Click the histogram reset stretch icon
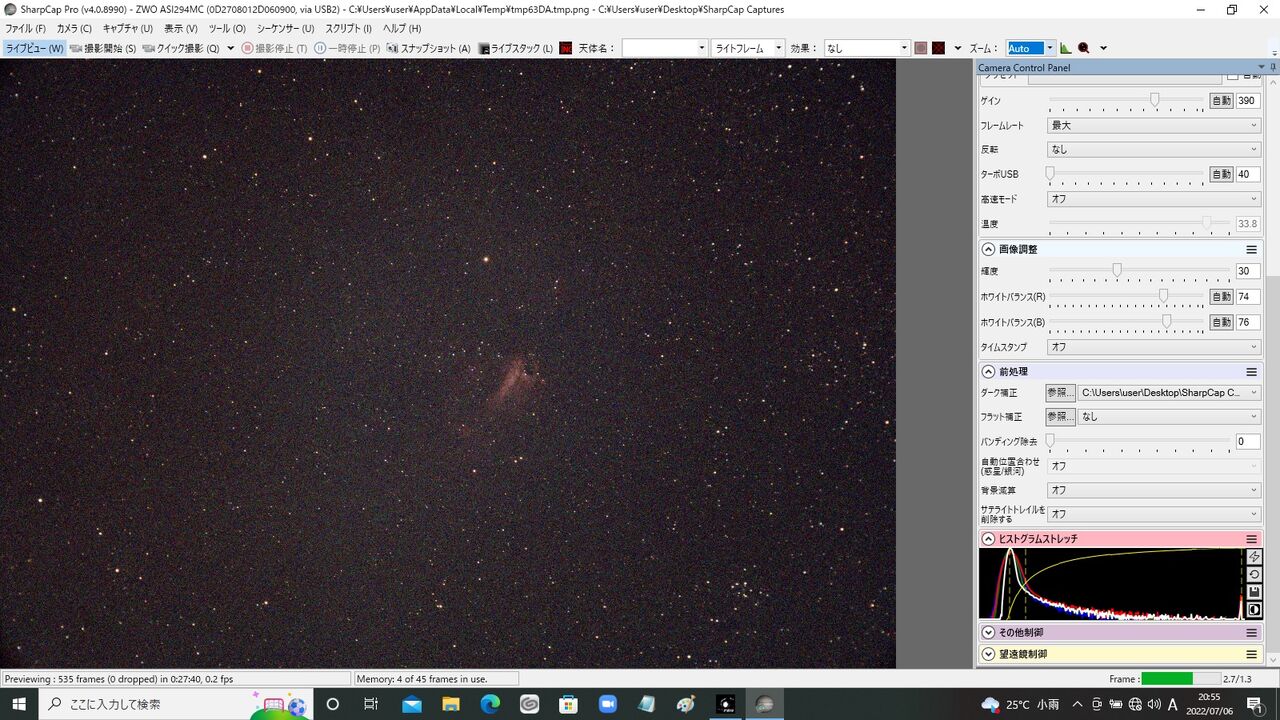 coord(1254,575)
